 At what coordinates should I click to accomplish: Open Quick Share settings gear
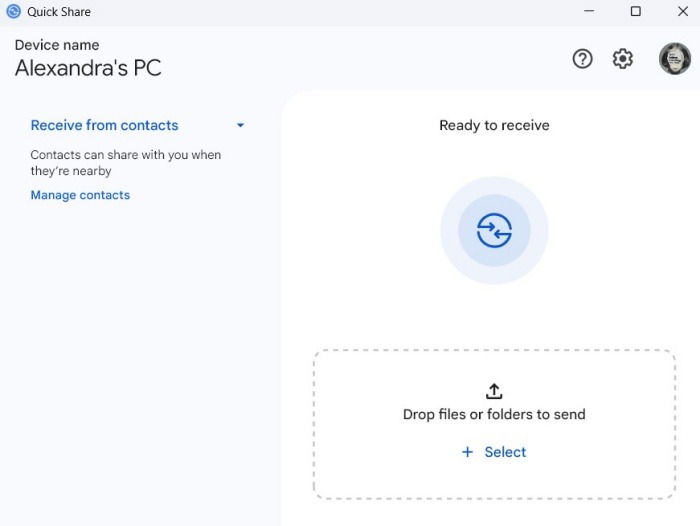pos(622,58)
